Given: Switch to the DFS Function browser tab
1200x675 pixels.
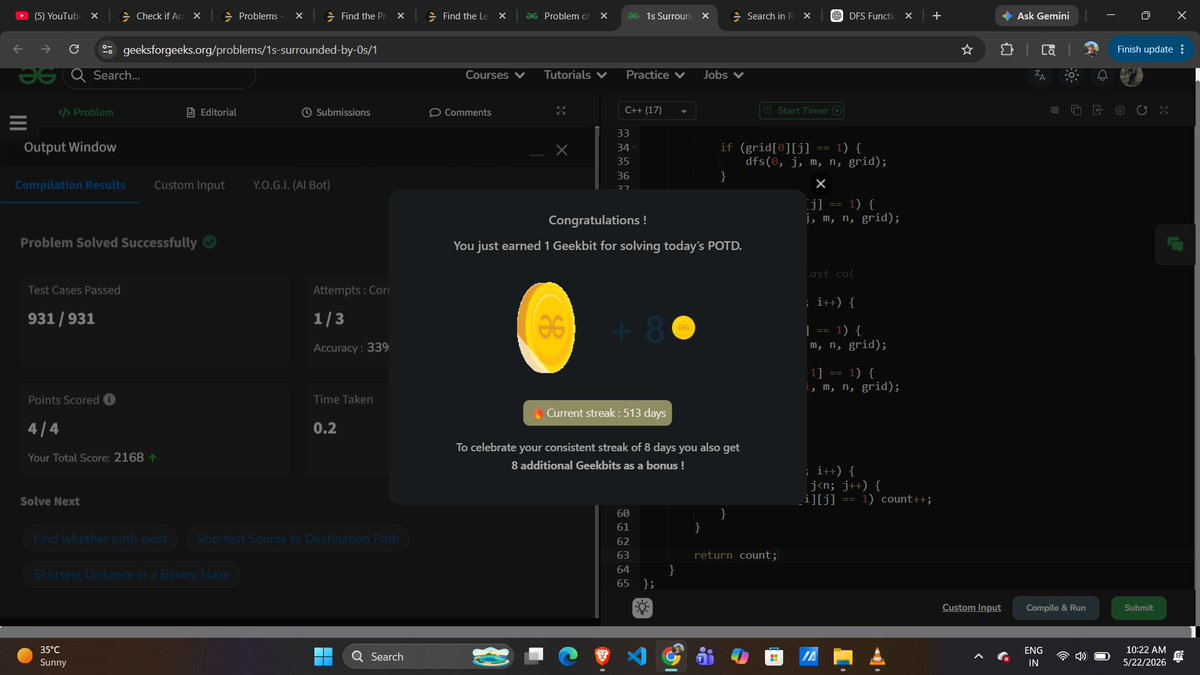Looking at the screenshot, I should pyautogui.click(x=872, y=16).
